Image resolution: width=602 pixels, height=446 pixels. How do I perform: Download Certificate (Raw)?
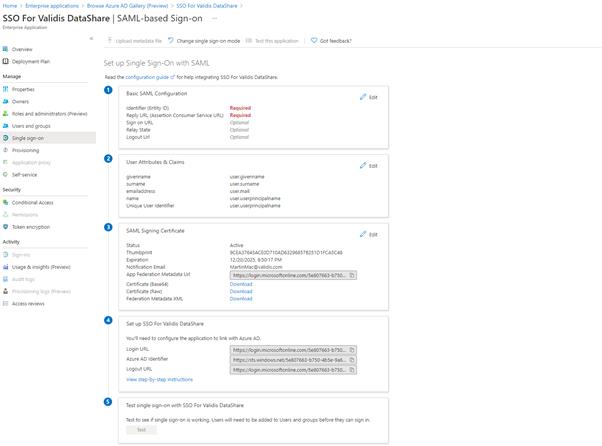(241, 291)
